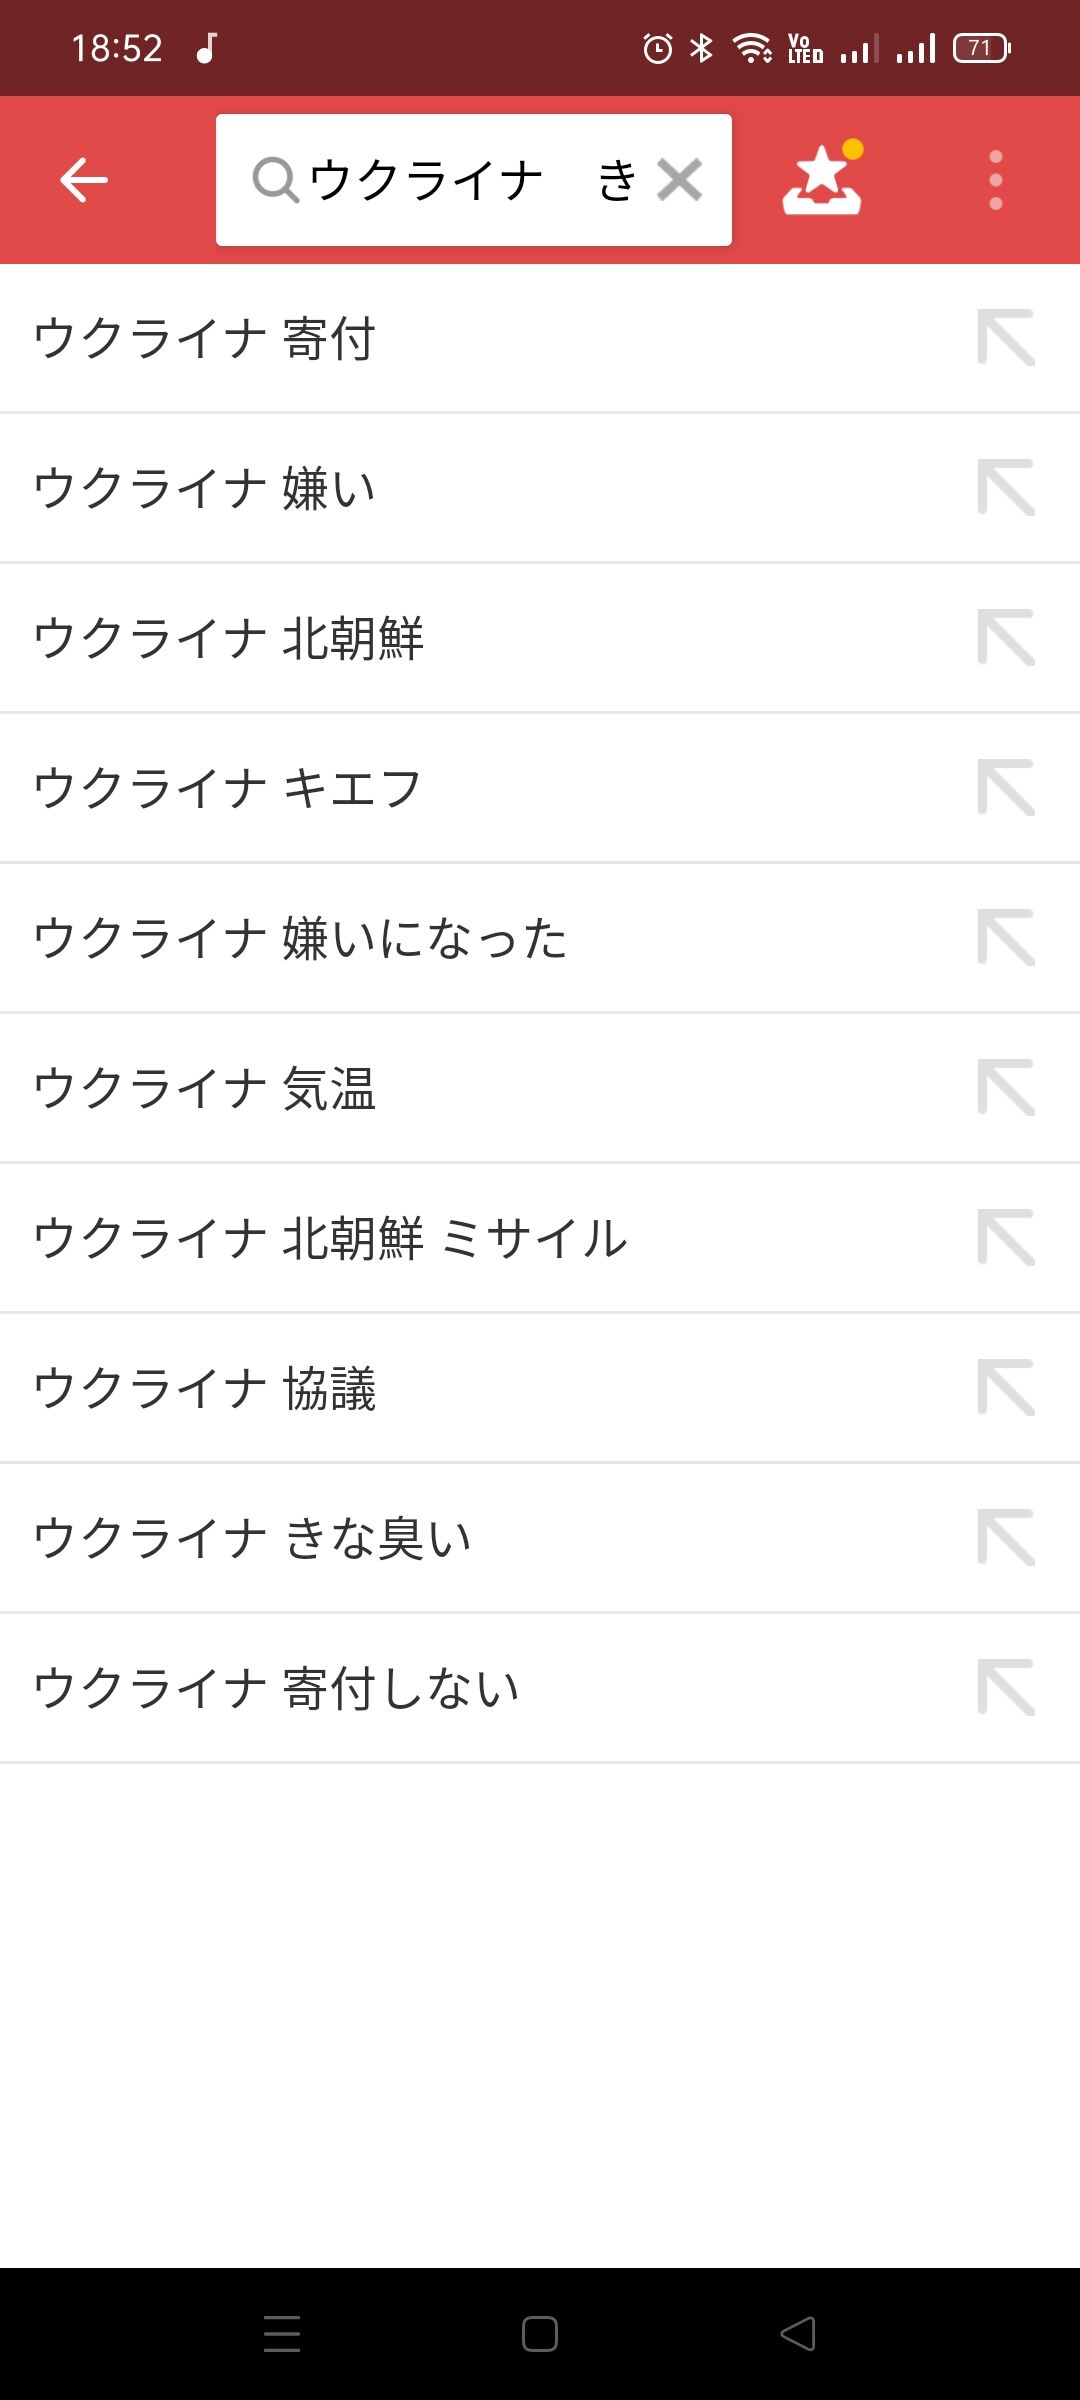Insert ウクライナ 寄付 via its arrow icon
This screenshot has height=2400, width=1080.
point(1006,338)
